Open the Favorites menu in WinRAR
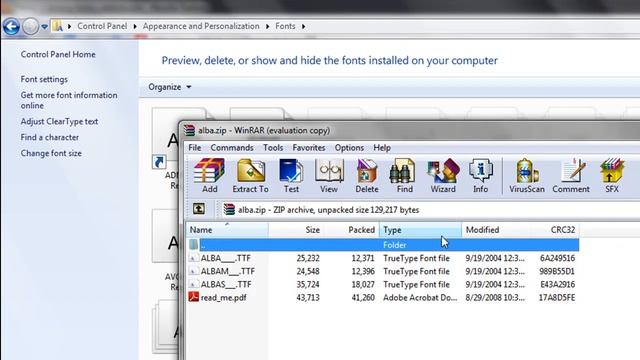 [309, 148]
